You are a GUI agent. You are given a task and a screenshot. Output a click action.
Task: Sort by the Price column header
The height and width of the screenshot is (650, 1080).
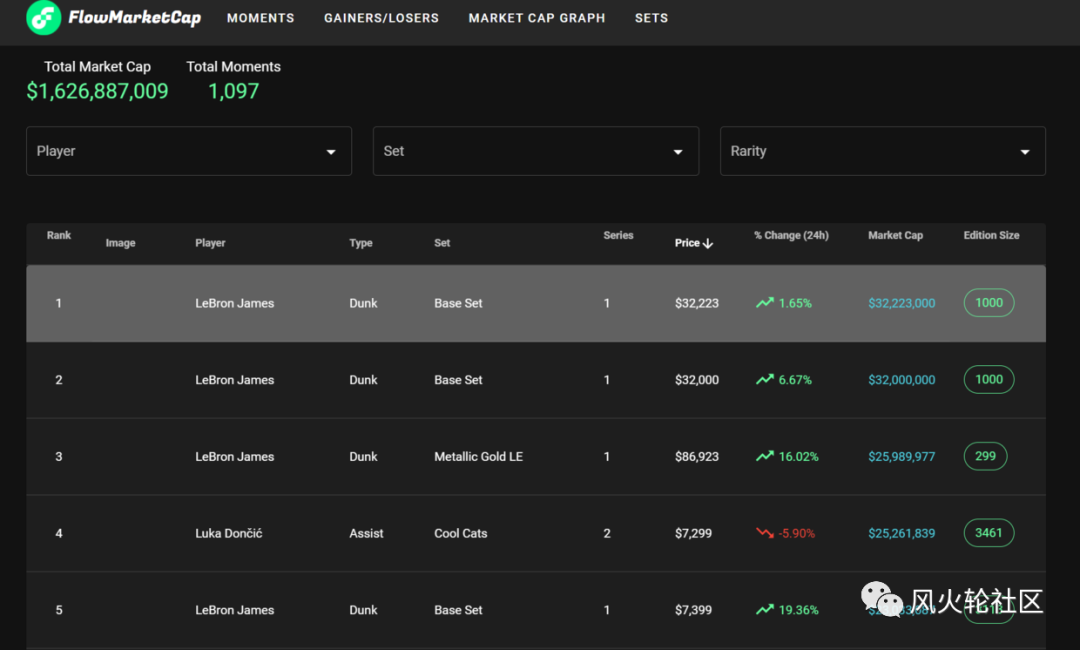tap(687, 243)
